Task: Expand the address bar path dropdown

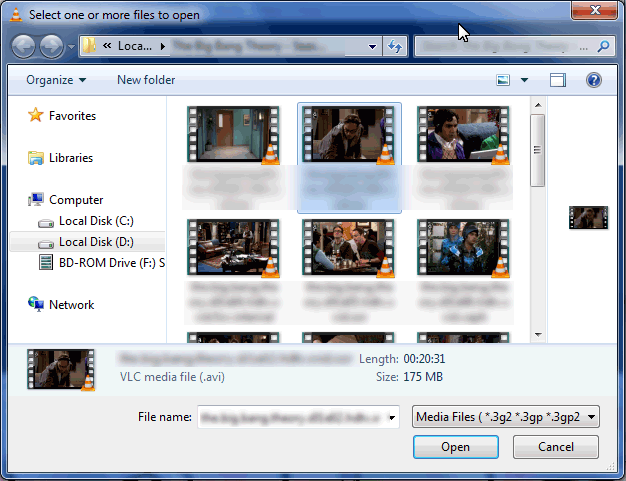Action: [372, 46]
